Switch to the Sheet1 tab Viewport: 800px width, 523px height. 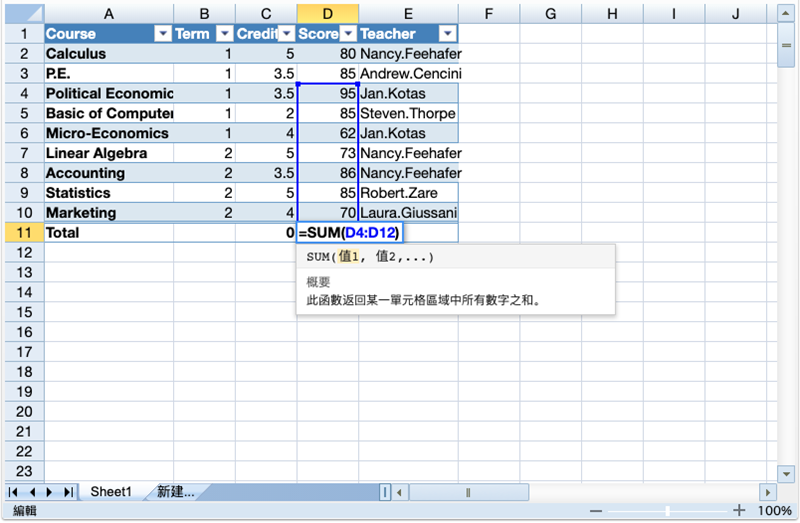pos(110,492)
